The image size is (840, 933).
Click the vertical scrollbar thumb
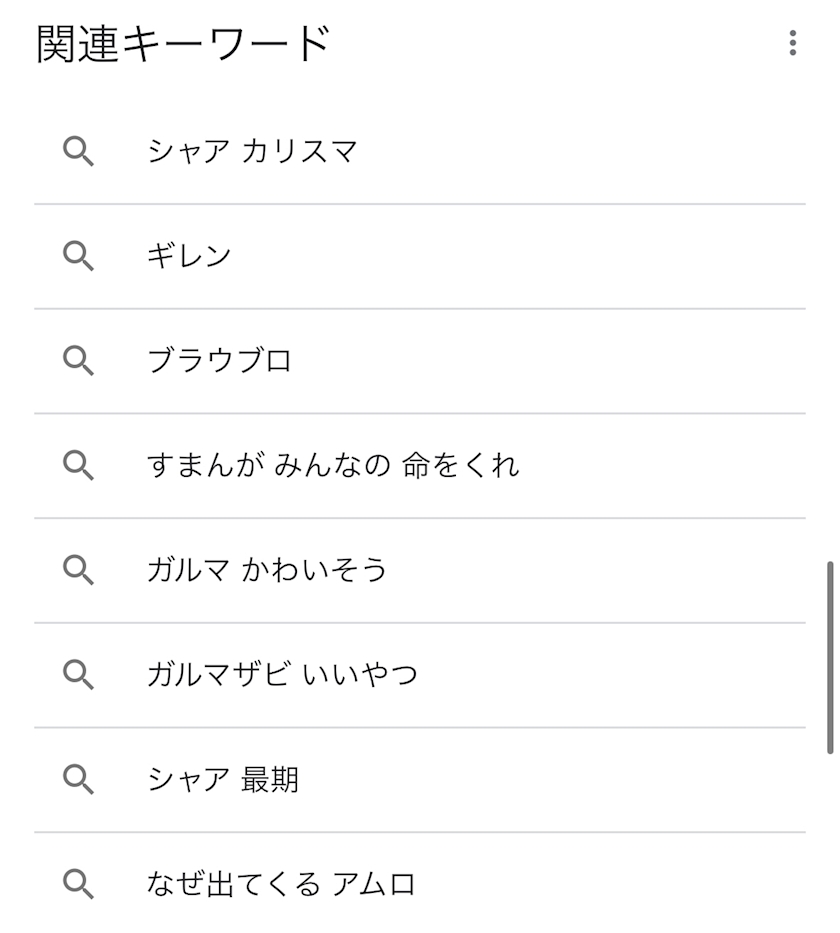(830, 658)
